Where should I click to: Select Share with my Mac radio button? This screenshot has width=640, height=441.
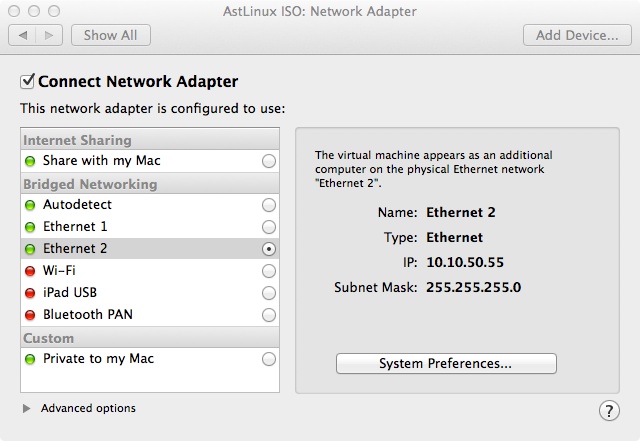(x=269, y=161)
